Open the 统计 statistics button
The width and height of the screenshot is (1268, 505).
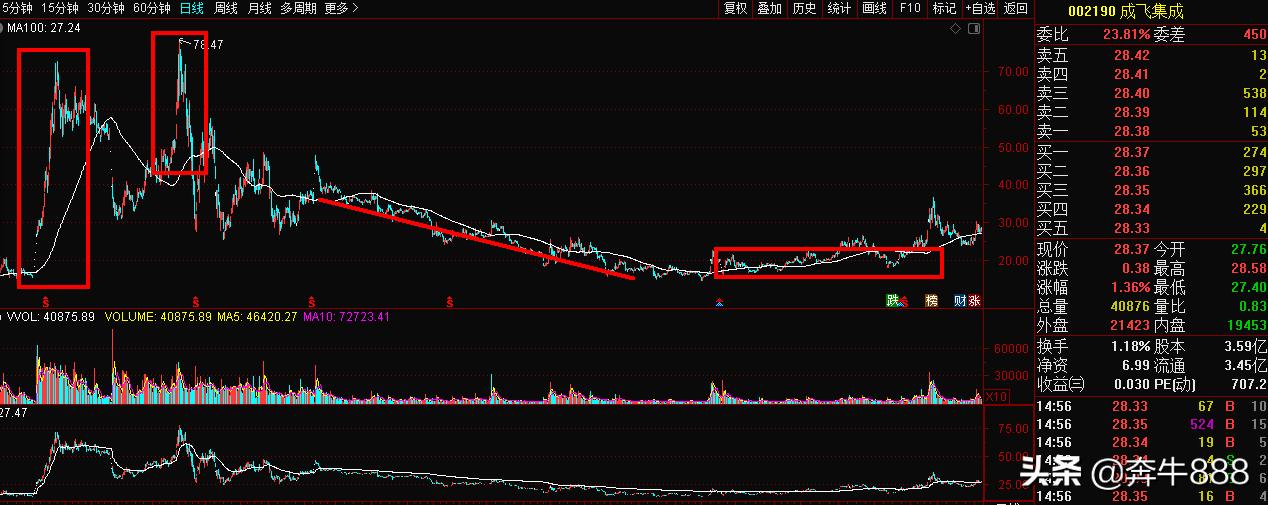pos(839,8)
